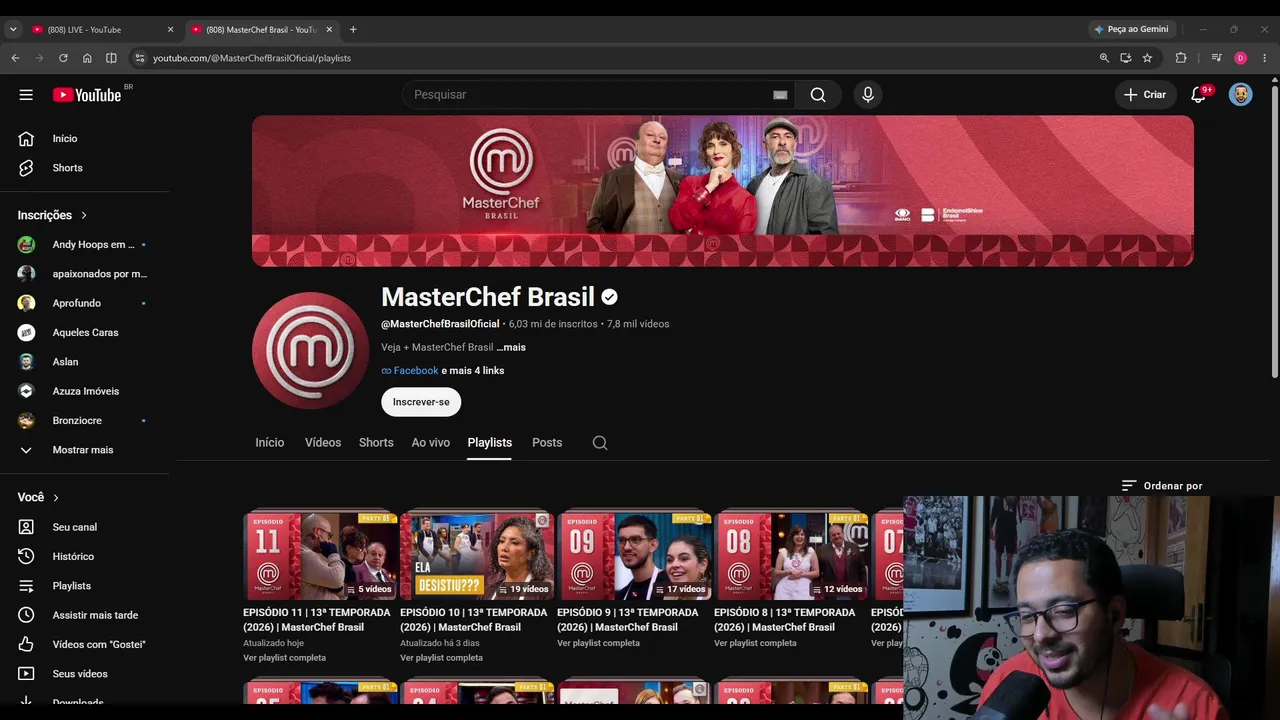Viewport: 1280px width, 720px height.
Task: Bookmark this page with the star icon
Action: (x=1147, y=58)
